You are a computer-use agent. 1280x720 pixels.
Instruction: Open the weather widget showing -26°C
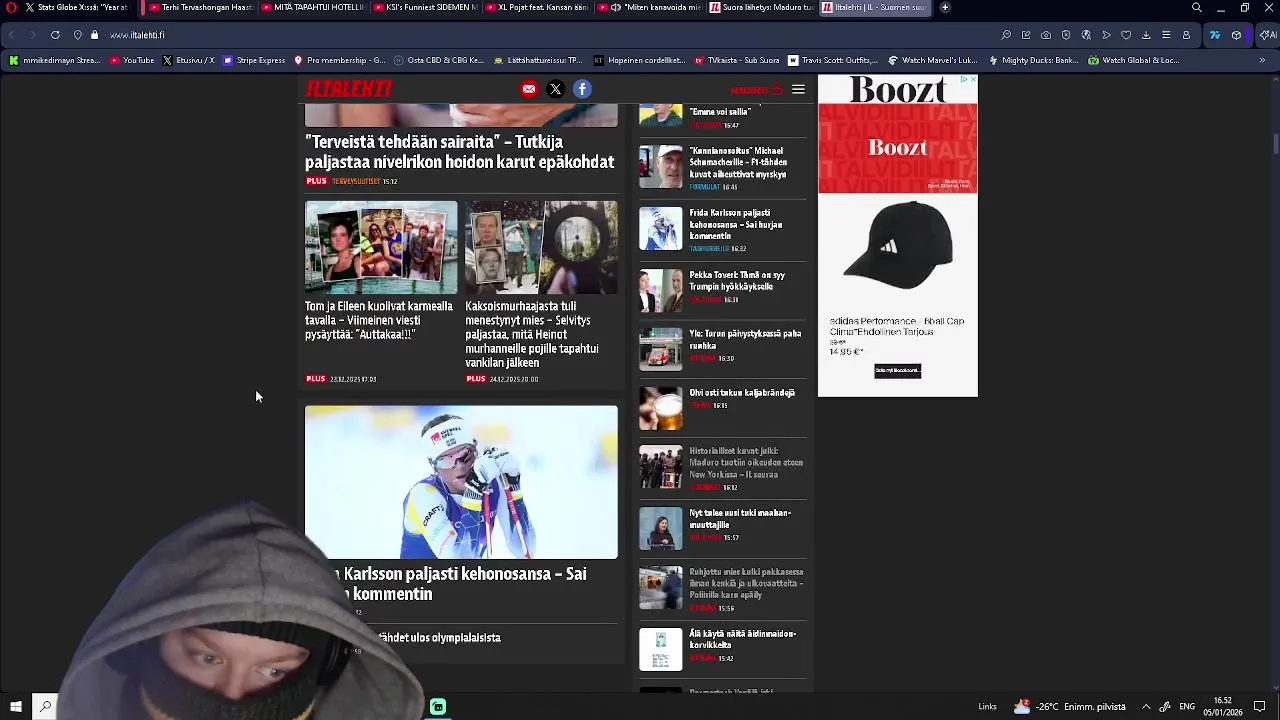1070,706
